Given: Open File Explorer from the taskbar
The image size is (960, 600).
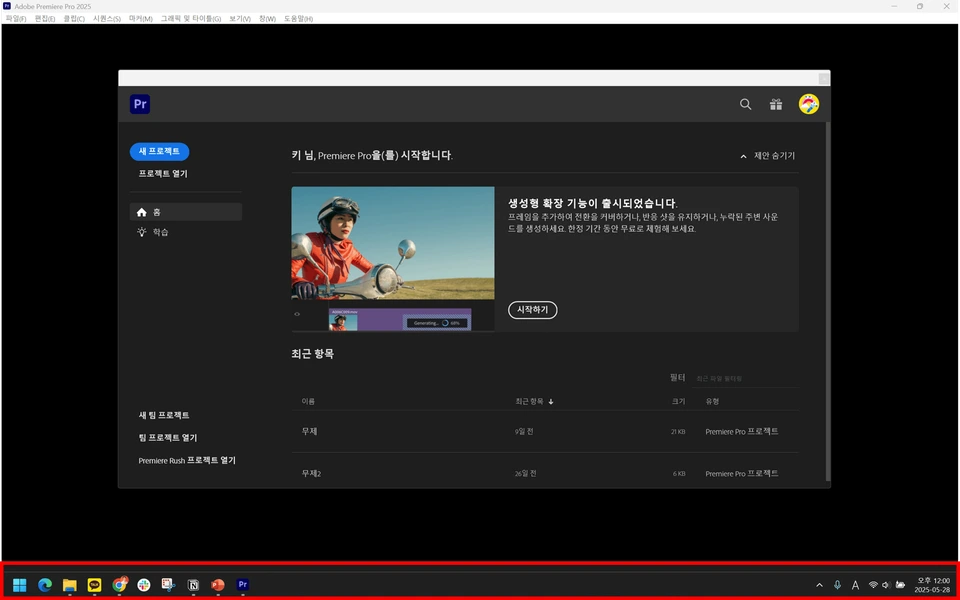Looking at the screenshot, I should tap(69, 585).
